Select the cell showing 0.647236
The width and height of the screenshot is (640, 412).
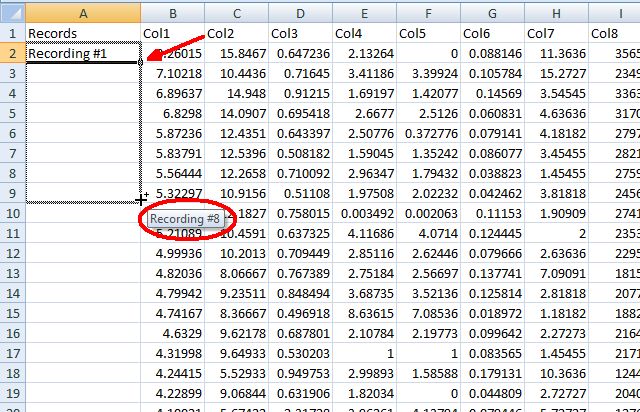[x=301, y=53]
